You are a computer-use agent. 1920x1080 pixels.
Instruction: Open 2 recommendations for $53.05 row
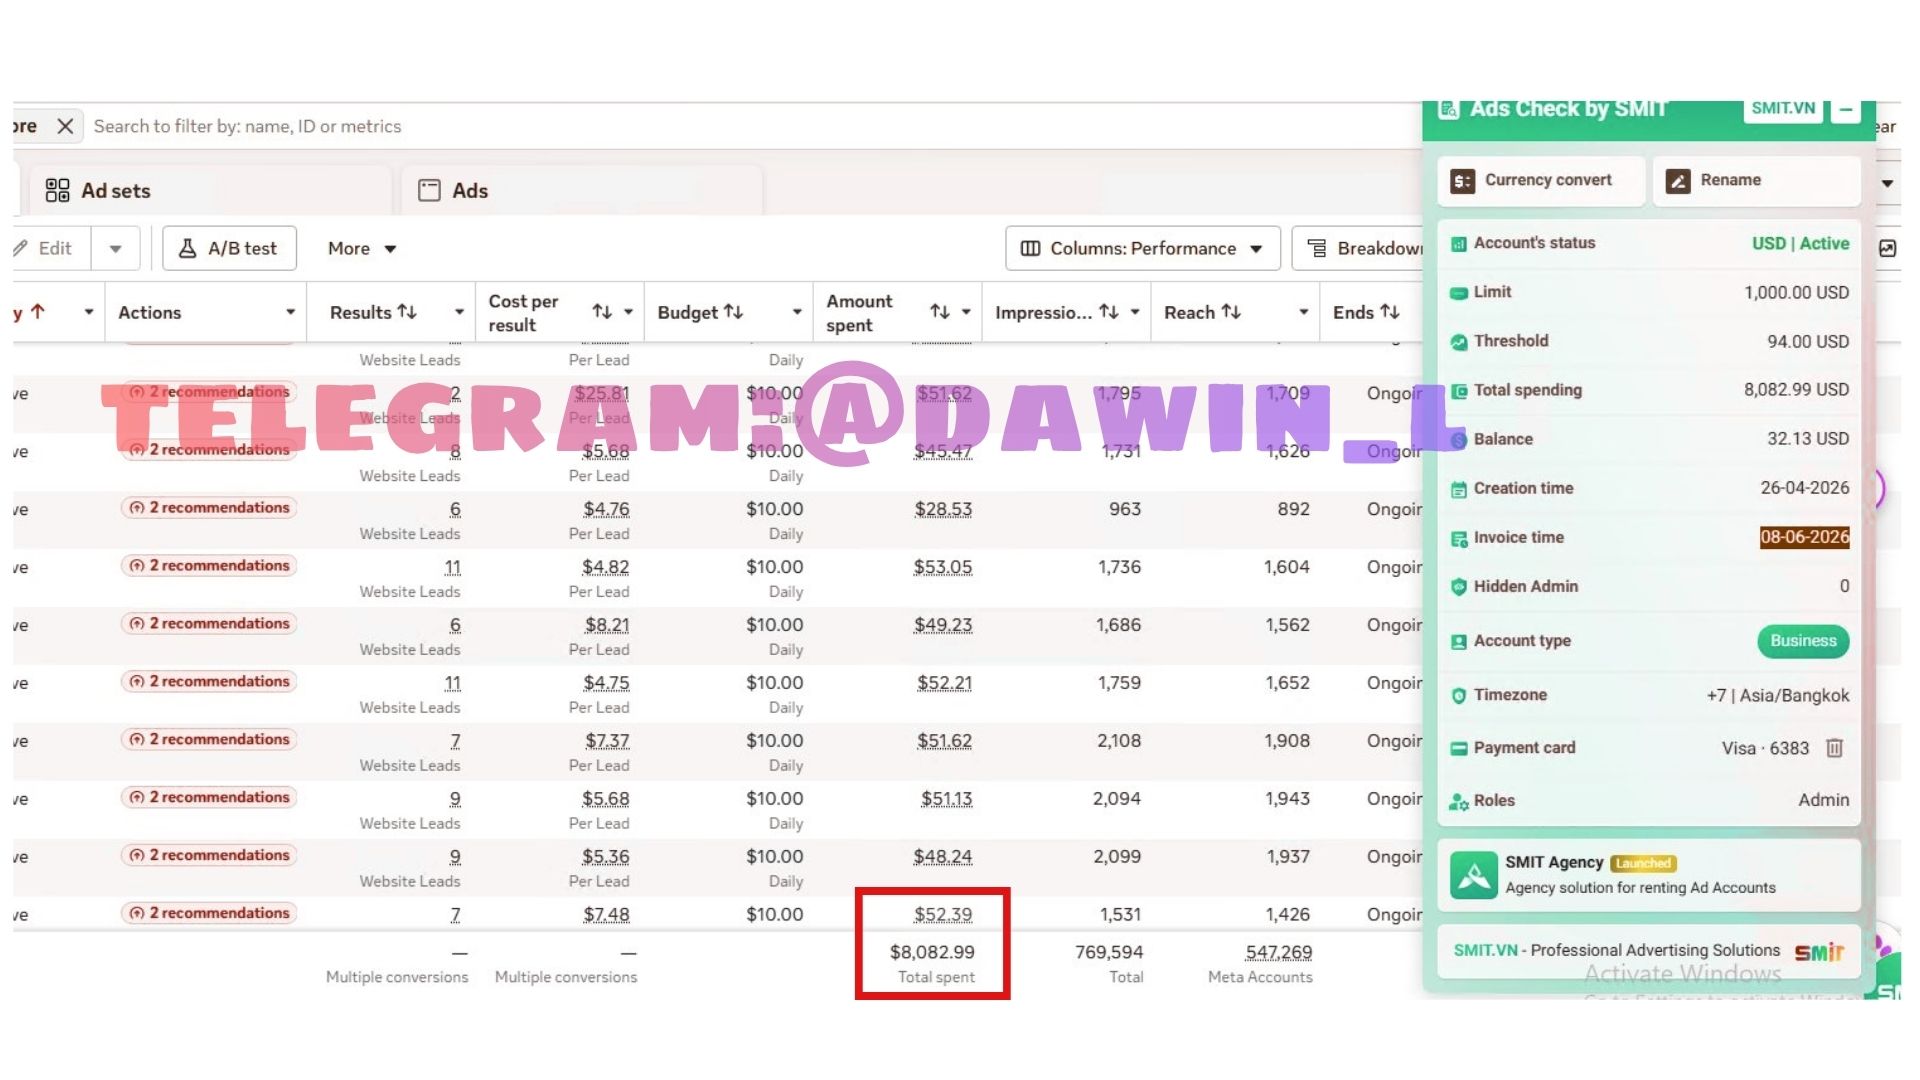[x=208, y=566]
